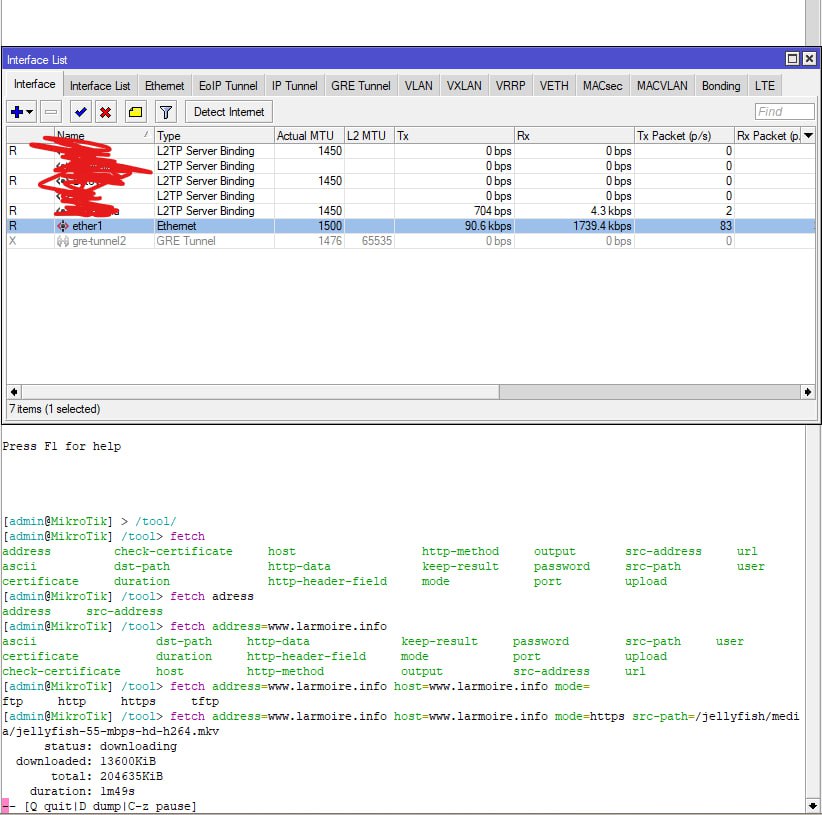This screenshot has width=822, height=815.
Task: Click the horizontal scrollbar thumb of the table
Action: point(260,392)
